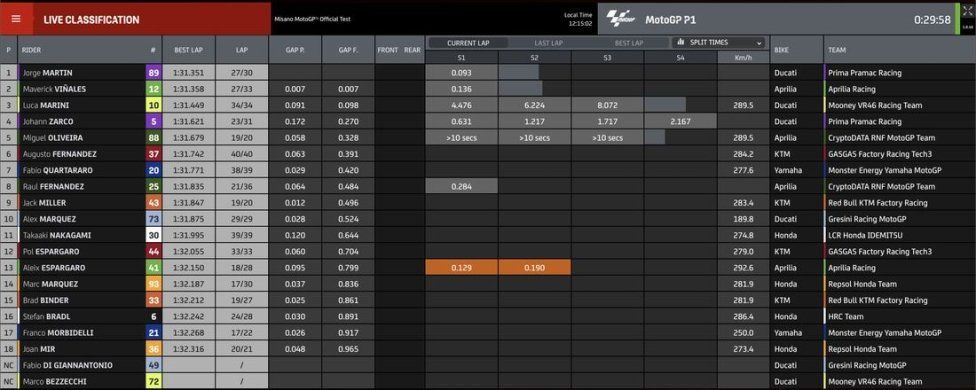Click Jorge Martin's number 89 badge
This screenshot has width=976, height=390.
[153, 73]
